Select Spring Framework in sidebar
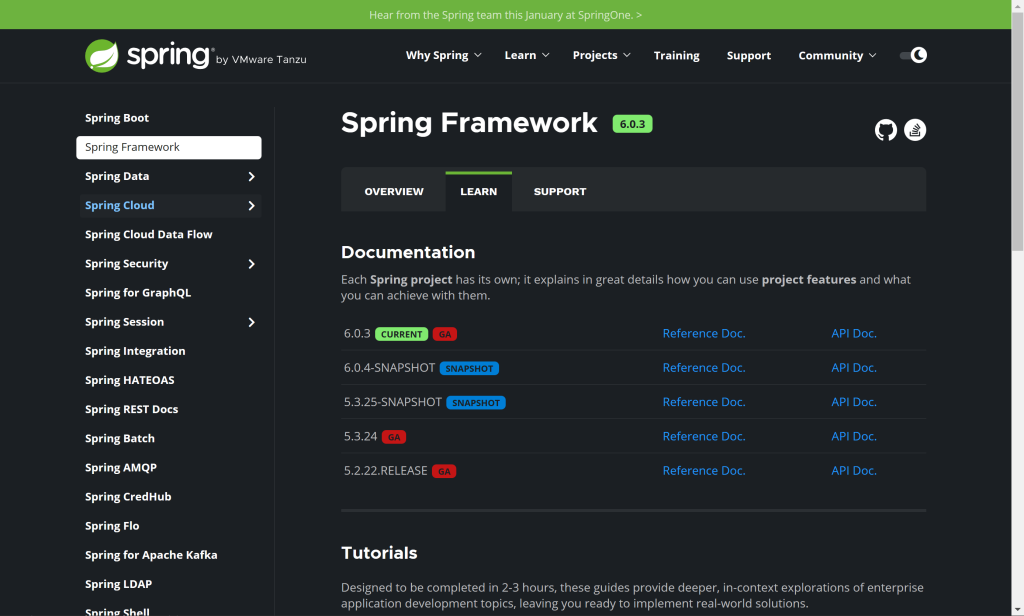The height and width of the screenshot is (616, 1024). click(x=168, y=148)
